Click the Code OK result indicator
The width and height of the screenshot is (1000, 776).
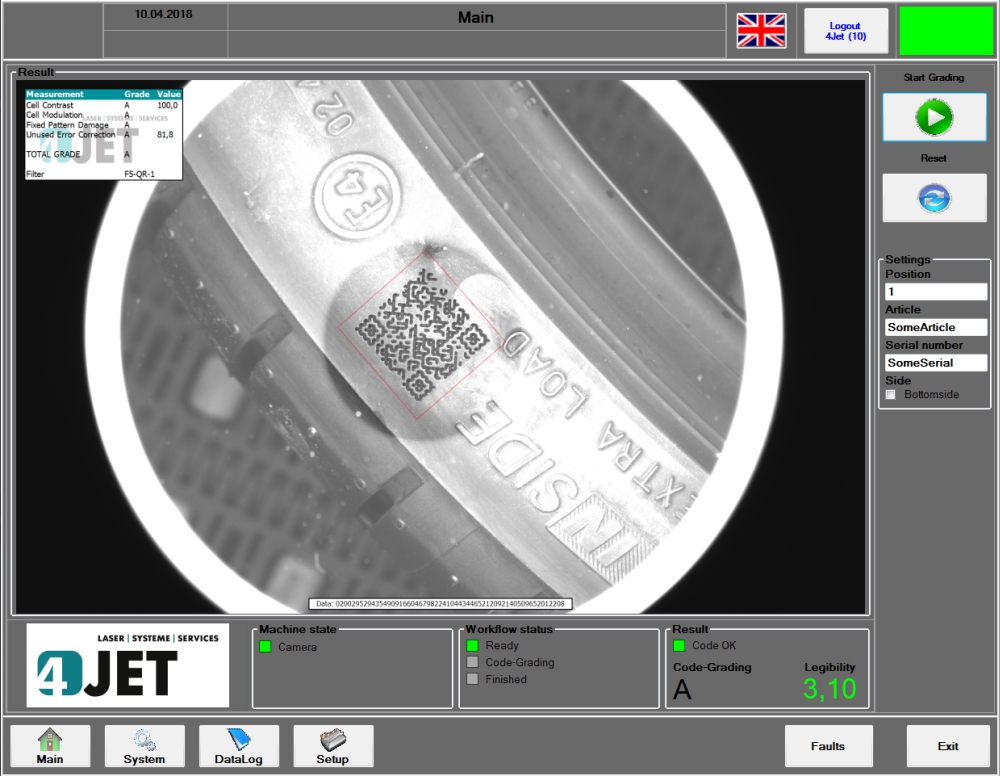[680, 646]
